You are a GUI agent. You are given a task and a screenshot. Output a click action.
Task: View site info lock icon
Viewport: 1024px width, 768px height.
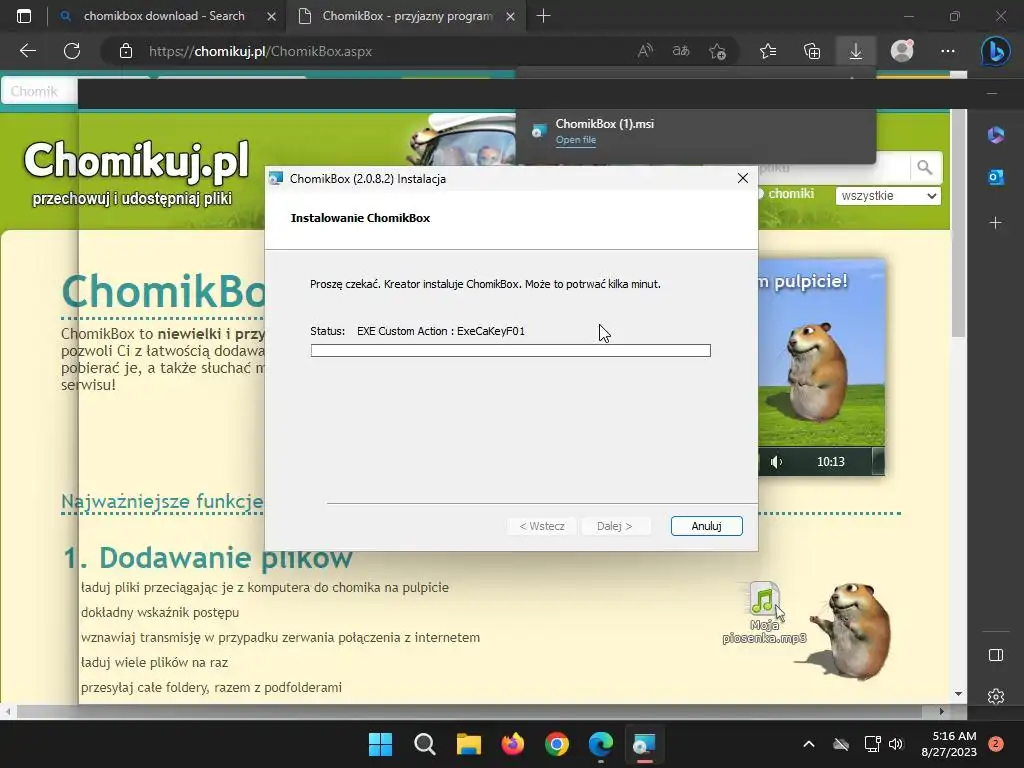coord(126,51)
